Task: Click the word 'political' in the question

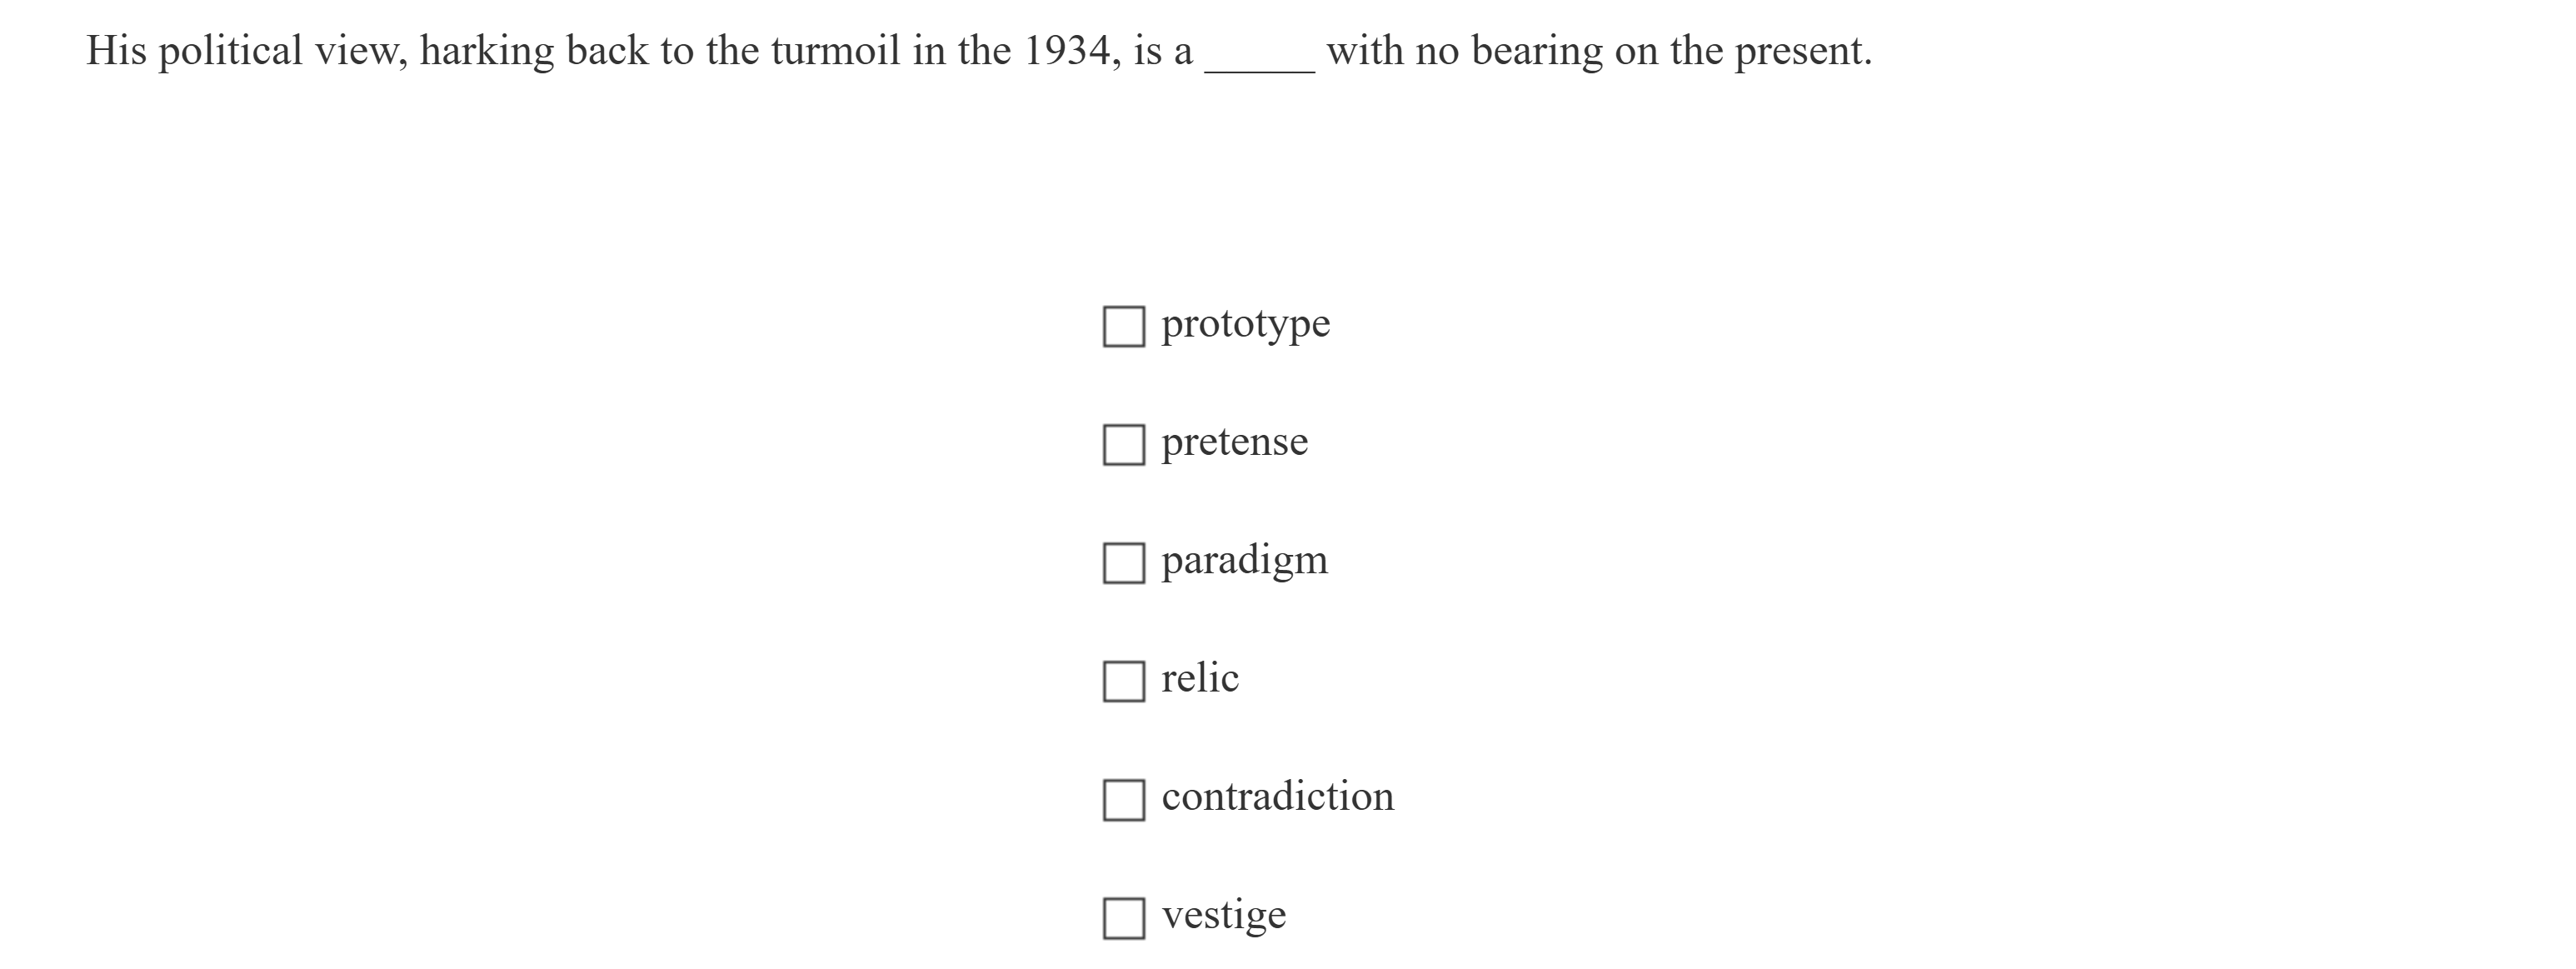Action: point(230,51)
